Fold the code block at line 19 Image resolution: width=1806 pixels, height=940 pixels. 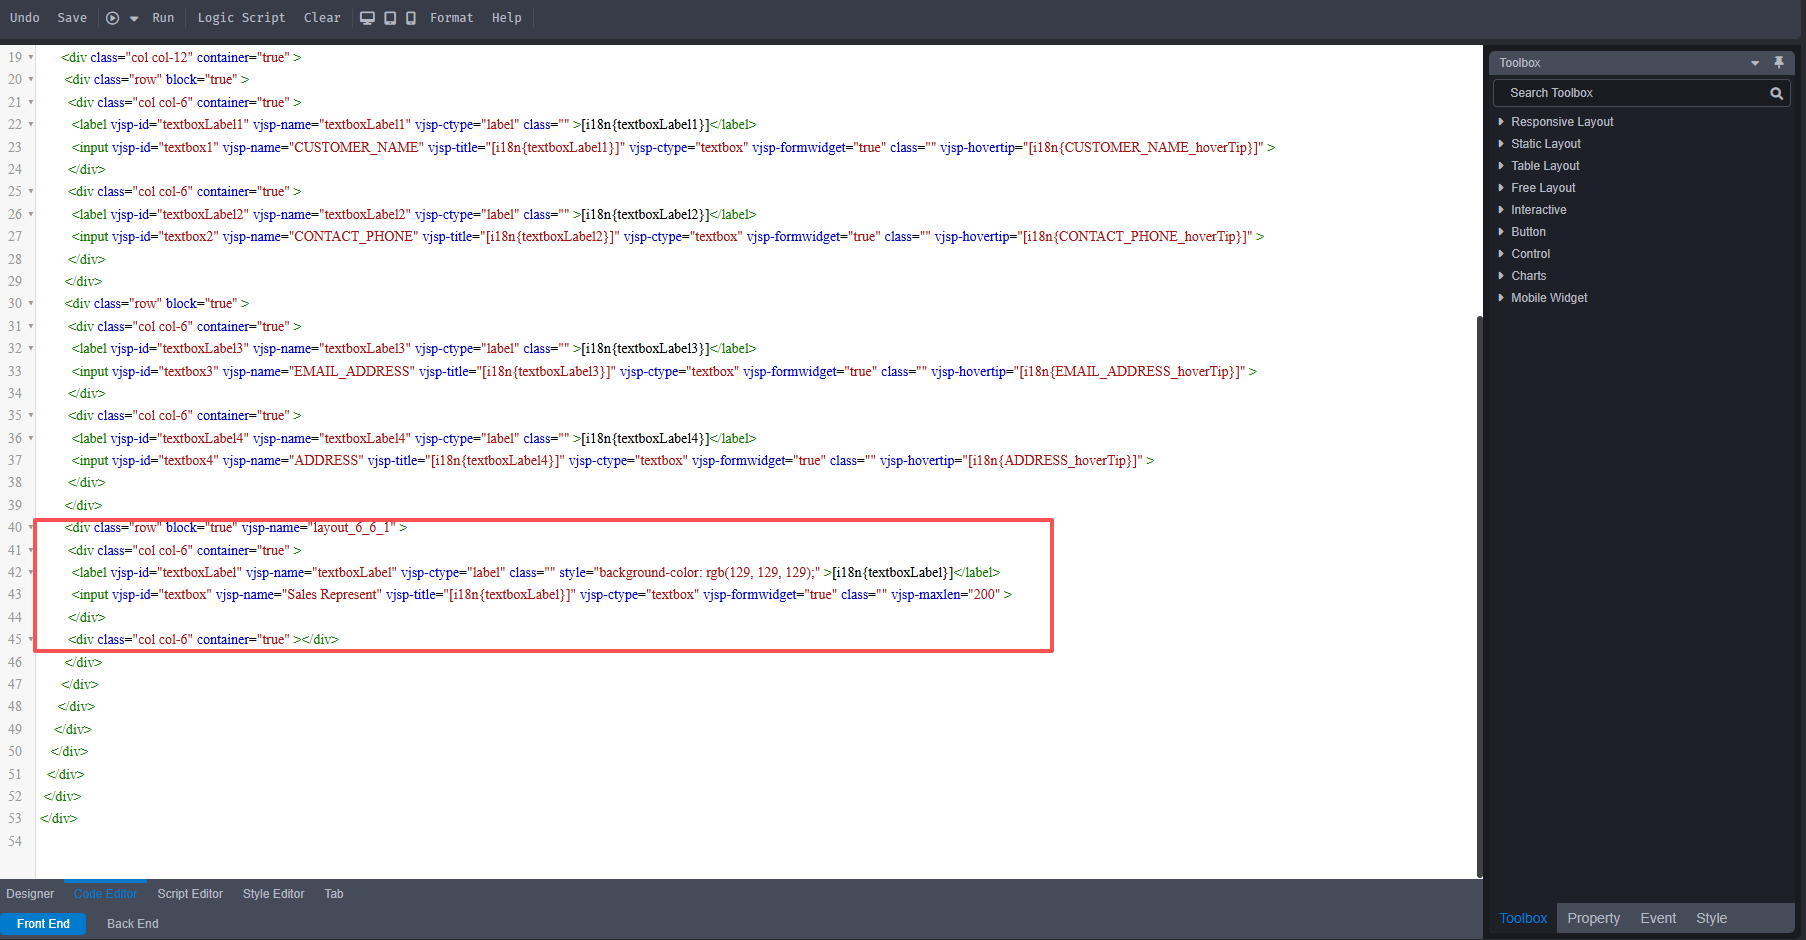pos(31,58)
